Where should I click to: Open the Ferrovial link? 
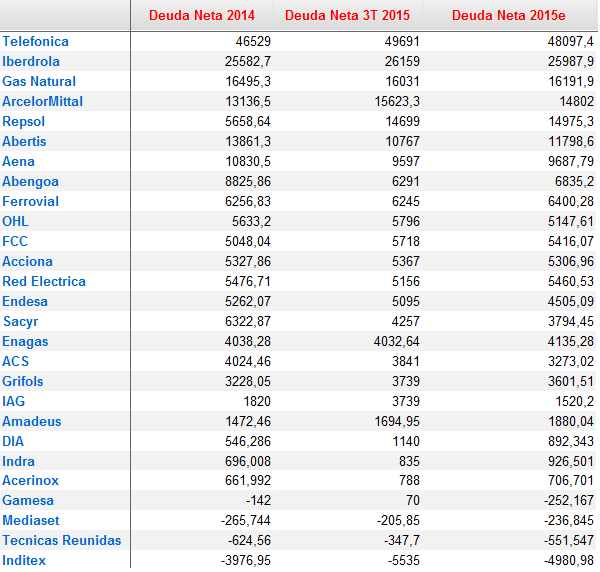coord(30,202)
